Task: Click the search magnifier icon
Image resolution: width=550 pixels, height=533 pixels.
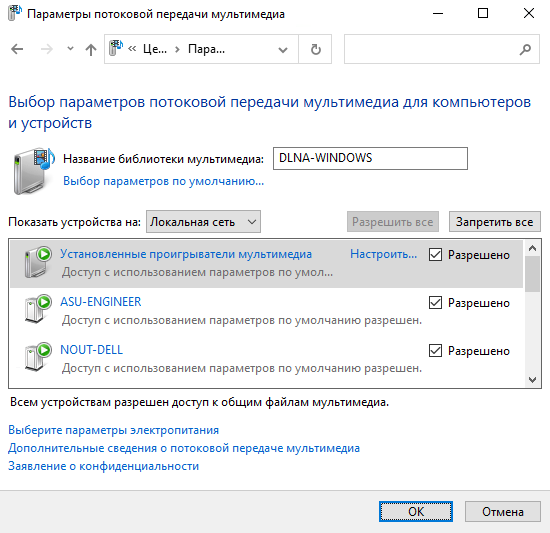Action: point(525,49)
